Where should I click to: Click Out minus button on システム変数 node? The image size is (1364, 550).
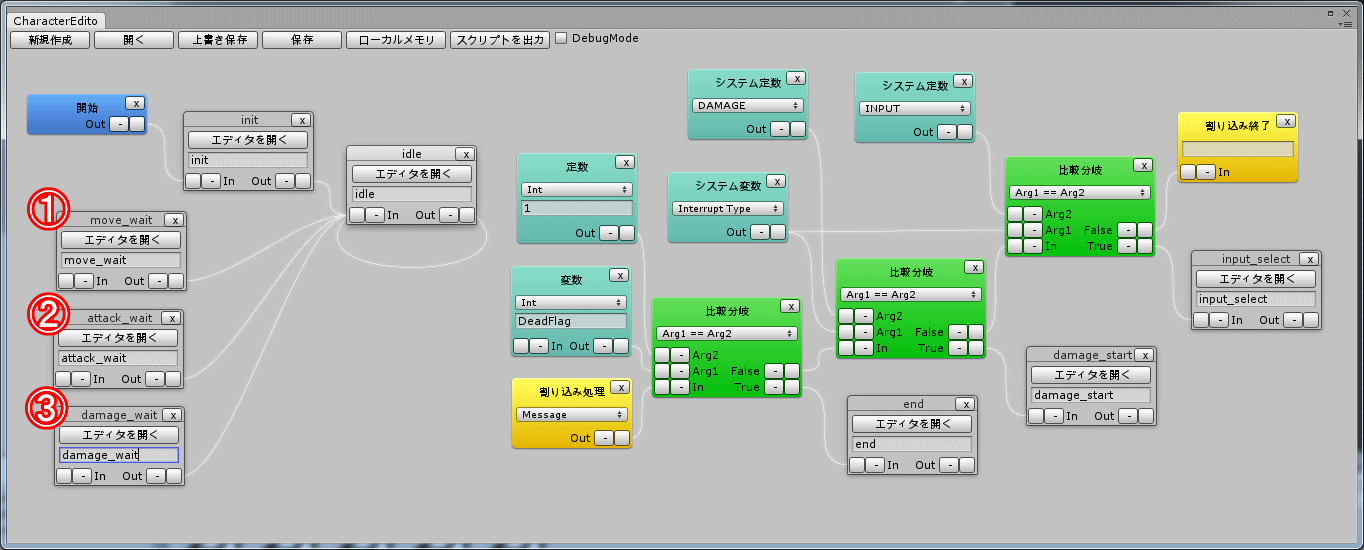pos(758,232)
